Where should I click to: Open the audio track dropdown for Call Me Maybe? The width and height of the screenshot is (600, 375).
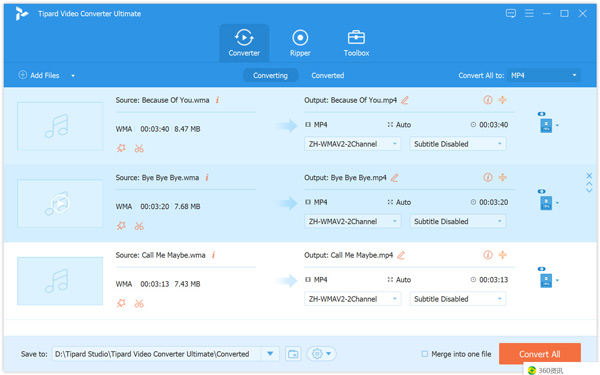[x=352, y=299]
